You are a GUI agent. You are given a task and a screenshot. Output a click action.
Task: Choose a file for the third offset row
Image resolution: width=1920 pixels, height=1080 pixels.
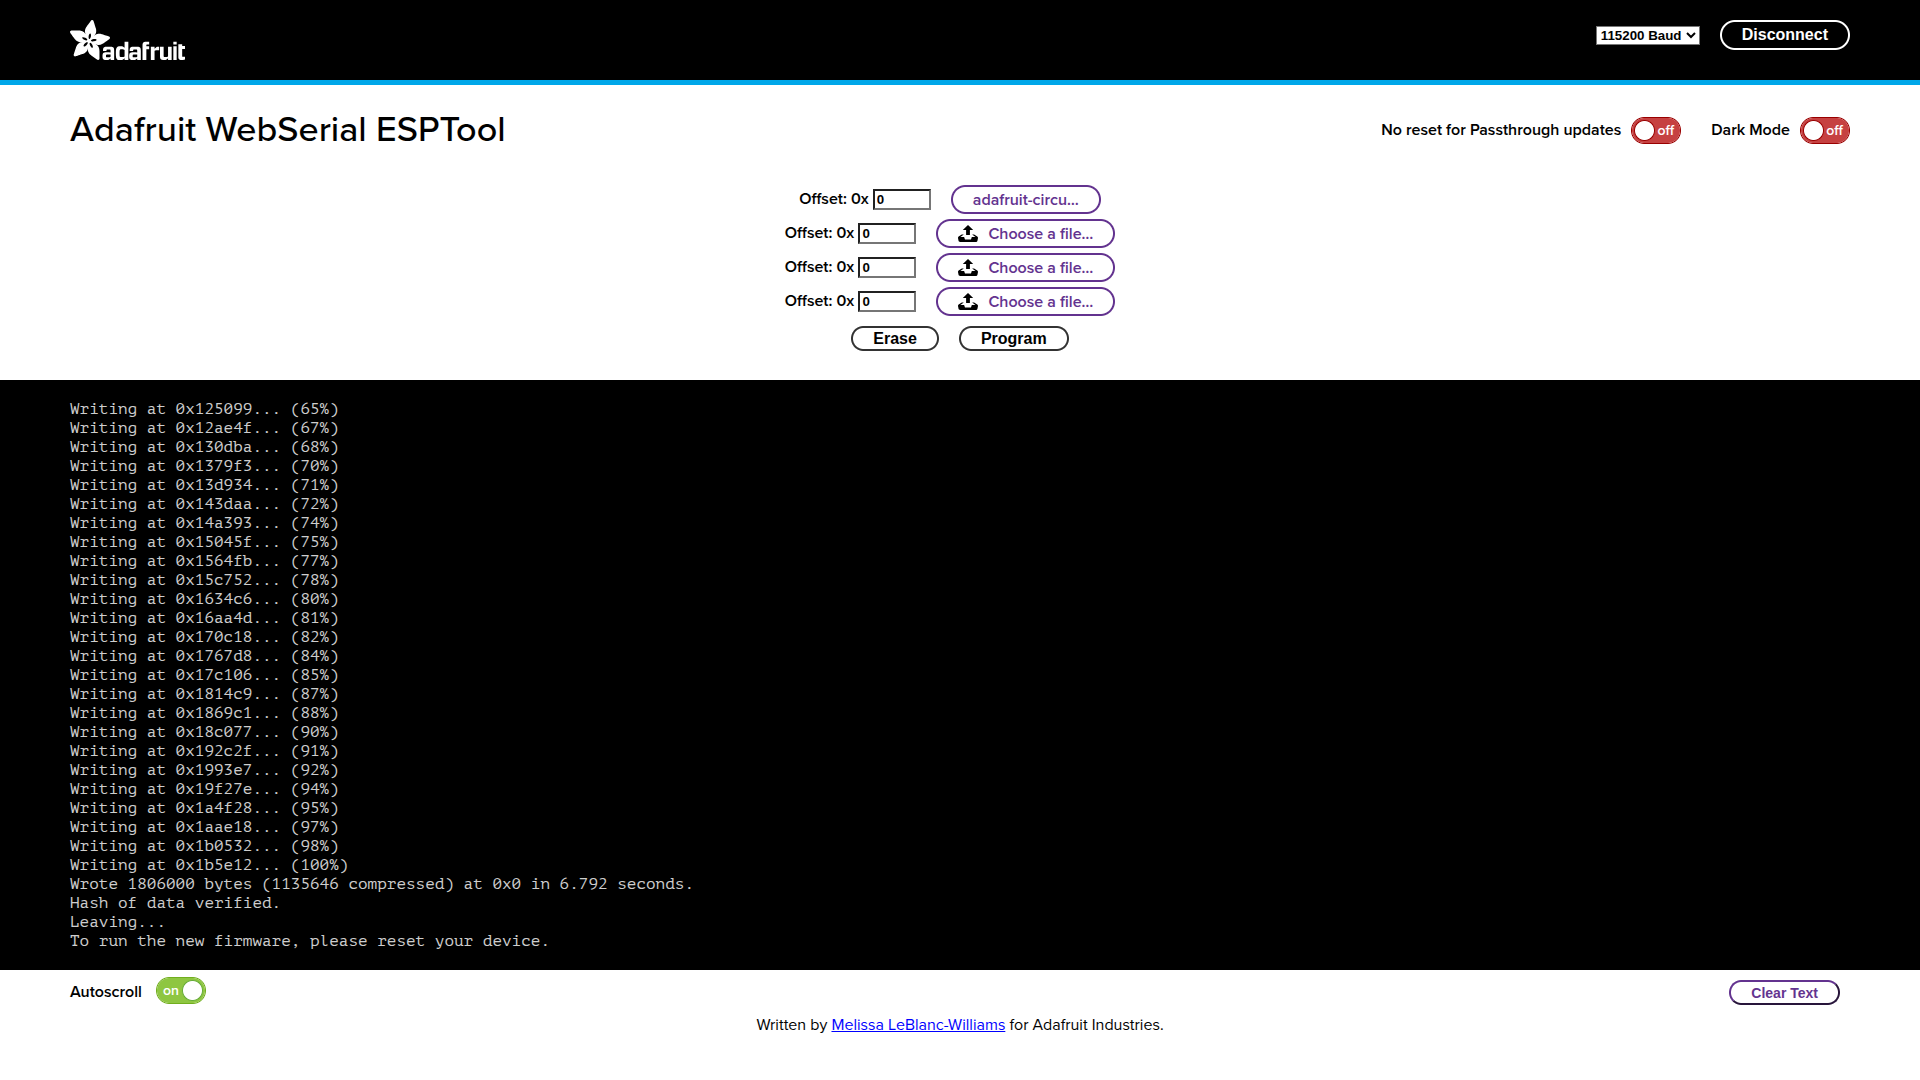coord(1025,268)
